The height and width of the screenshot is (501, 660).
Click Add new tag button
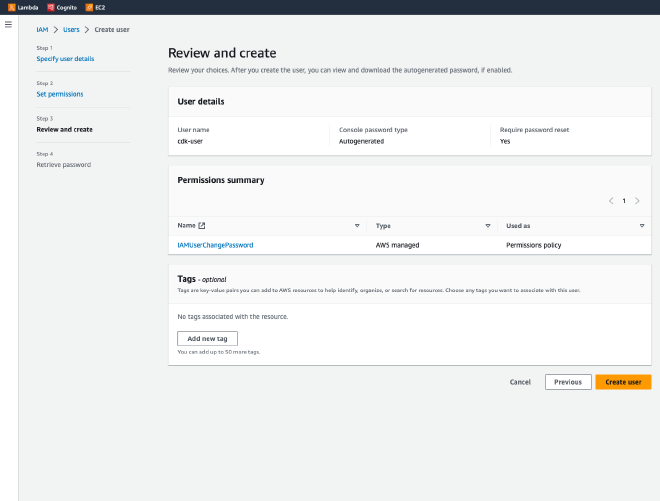pyautogui.click(x=207, y=339)
